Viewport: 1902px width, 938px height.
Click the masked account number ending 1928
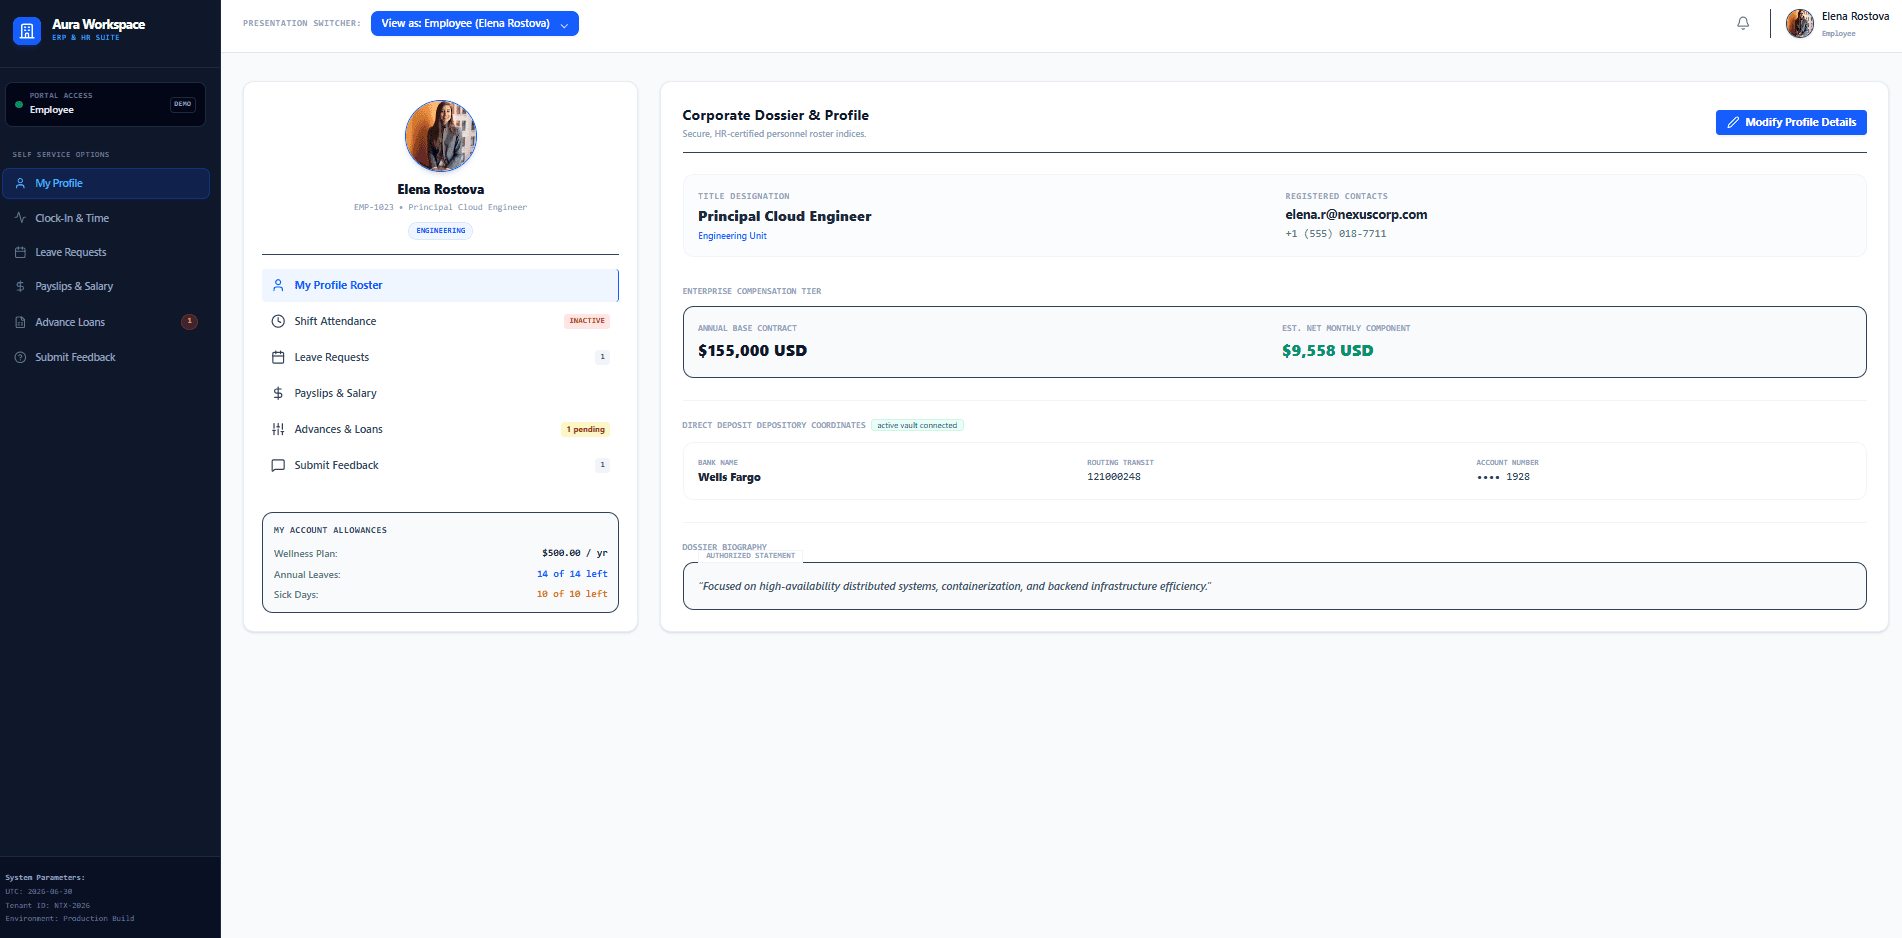click(1503, 477)
